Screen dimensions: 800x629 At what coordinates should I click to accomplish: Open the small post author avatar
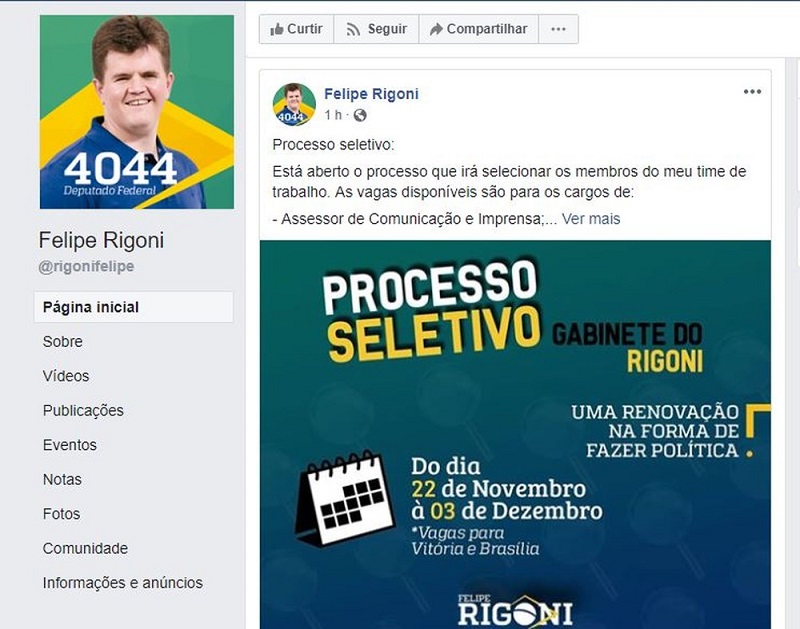click(x=294, y=104)
